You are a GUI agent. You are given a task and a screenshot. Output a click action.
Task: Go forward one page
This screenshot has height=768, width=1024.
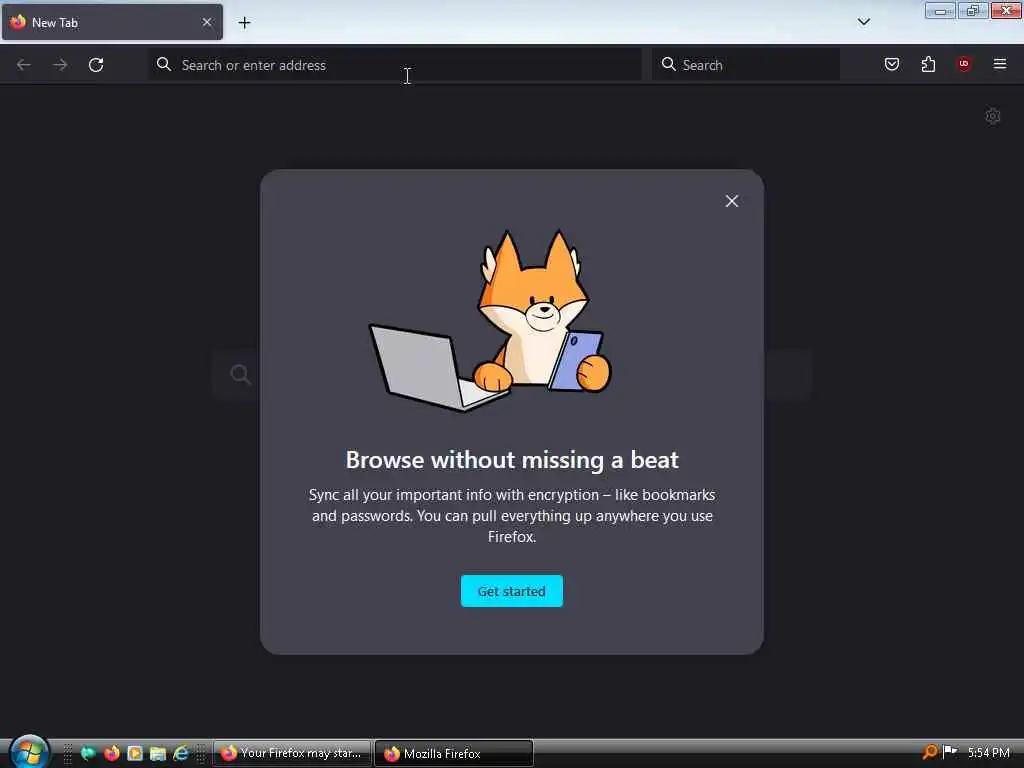pyautogui.click(x=60, y=65)
